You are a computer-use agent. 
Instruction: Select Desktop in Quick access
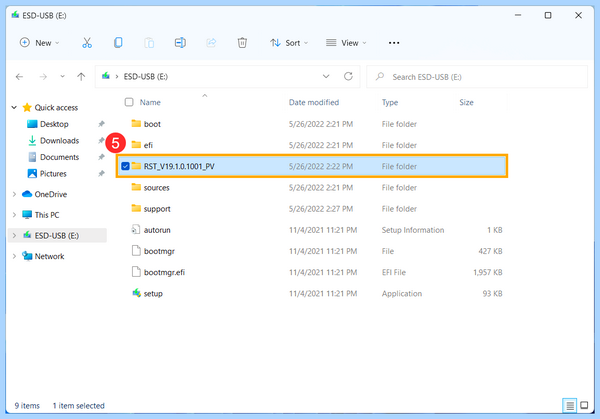[54, 124]
